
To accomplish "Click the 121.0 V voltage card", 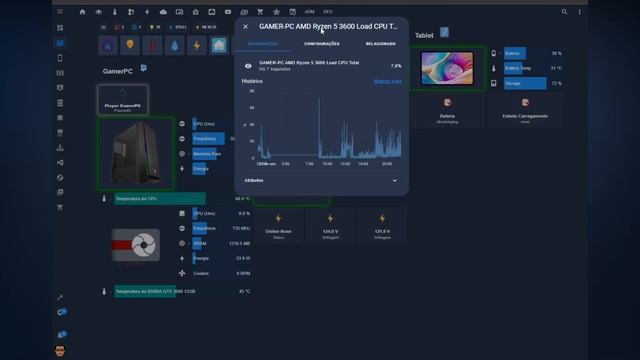I will (x=382, y=225).
